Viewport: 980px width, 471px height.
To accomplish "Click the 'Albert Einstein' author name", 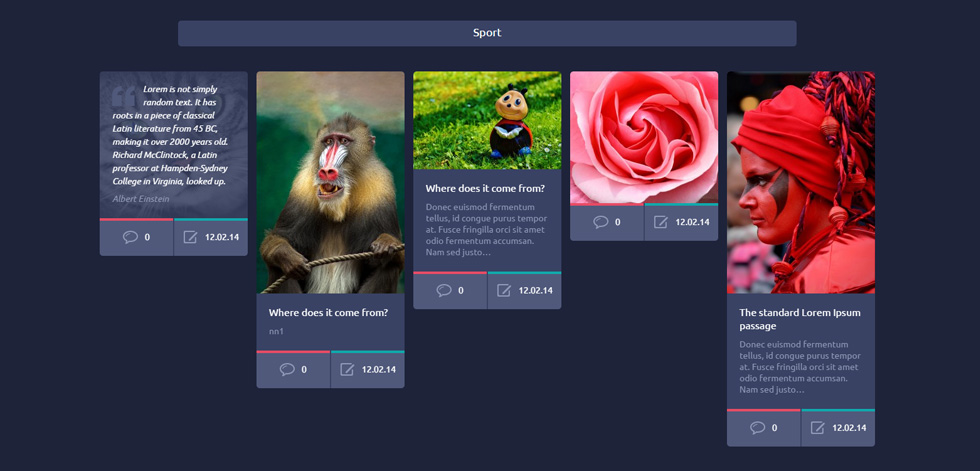I will 141,199.
